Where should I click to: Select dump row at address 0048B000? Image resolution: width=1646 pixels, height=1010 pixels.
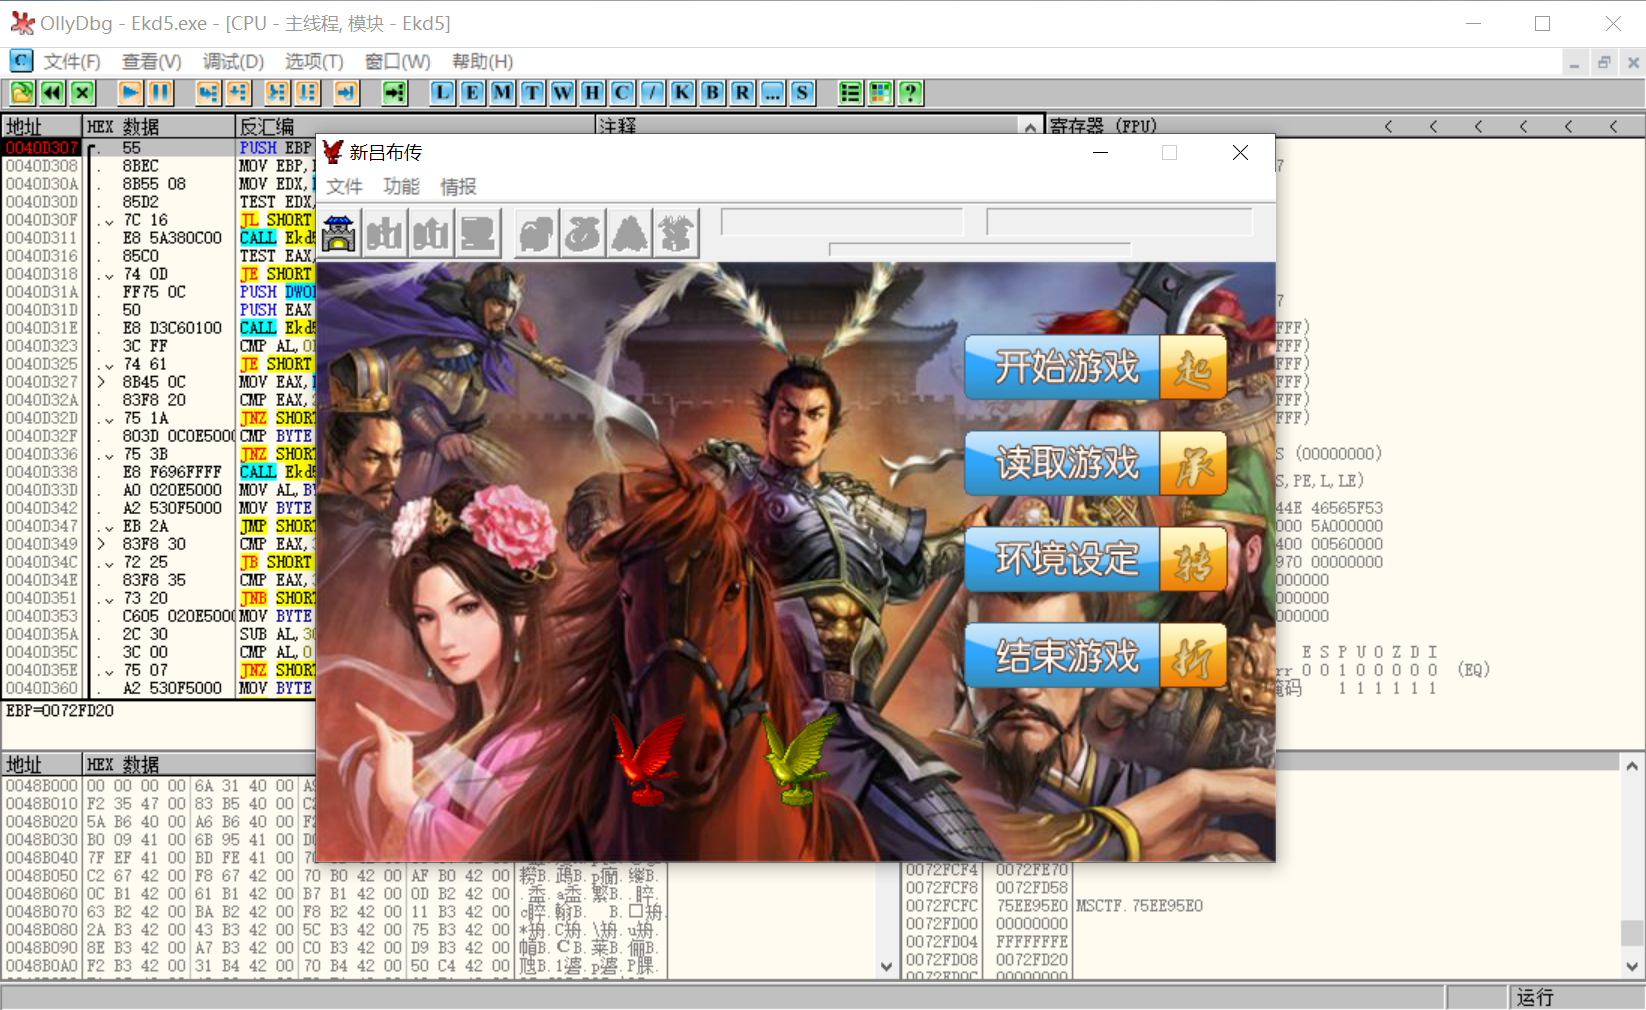pyautogui.click(x=160, y=786)
